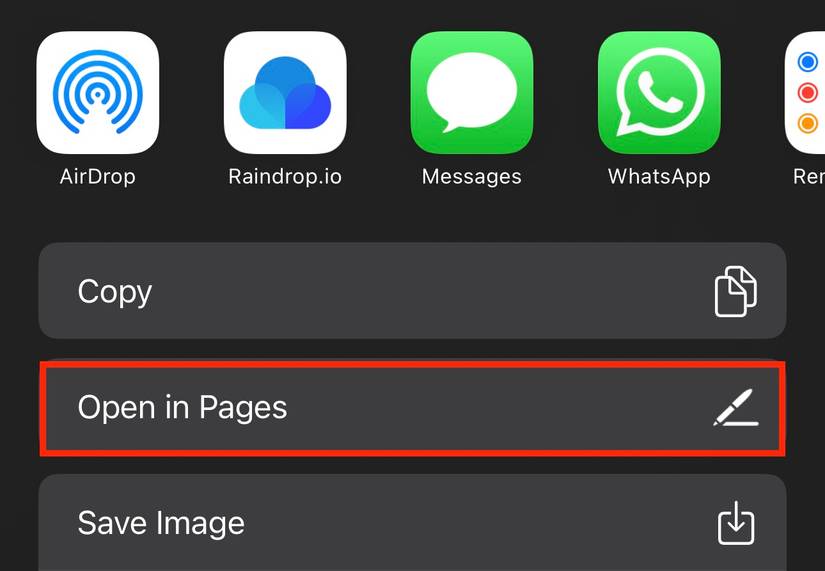Choose the WhatsApp phone-bubble icon
The width and height of the screenshot is (825, 571).
click(659, 93)
